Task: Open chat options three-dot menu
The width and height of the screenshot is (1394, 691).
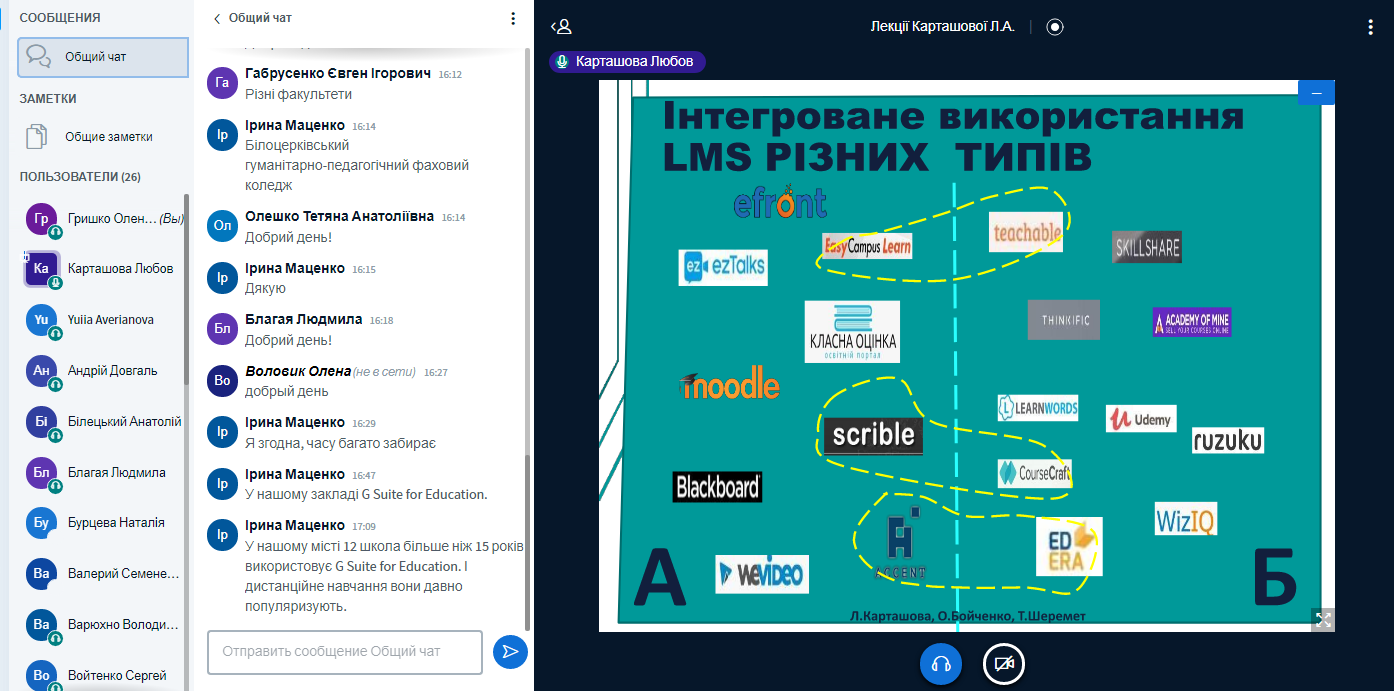Action: coord(513,18)
